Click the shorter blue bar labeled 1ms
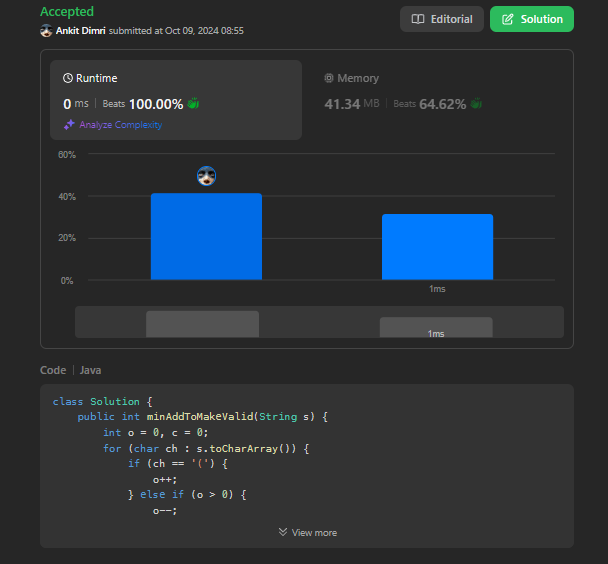608x564 pixels. point(437,247)
